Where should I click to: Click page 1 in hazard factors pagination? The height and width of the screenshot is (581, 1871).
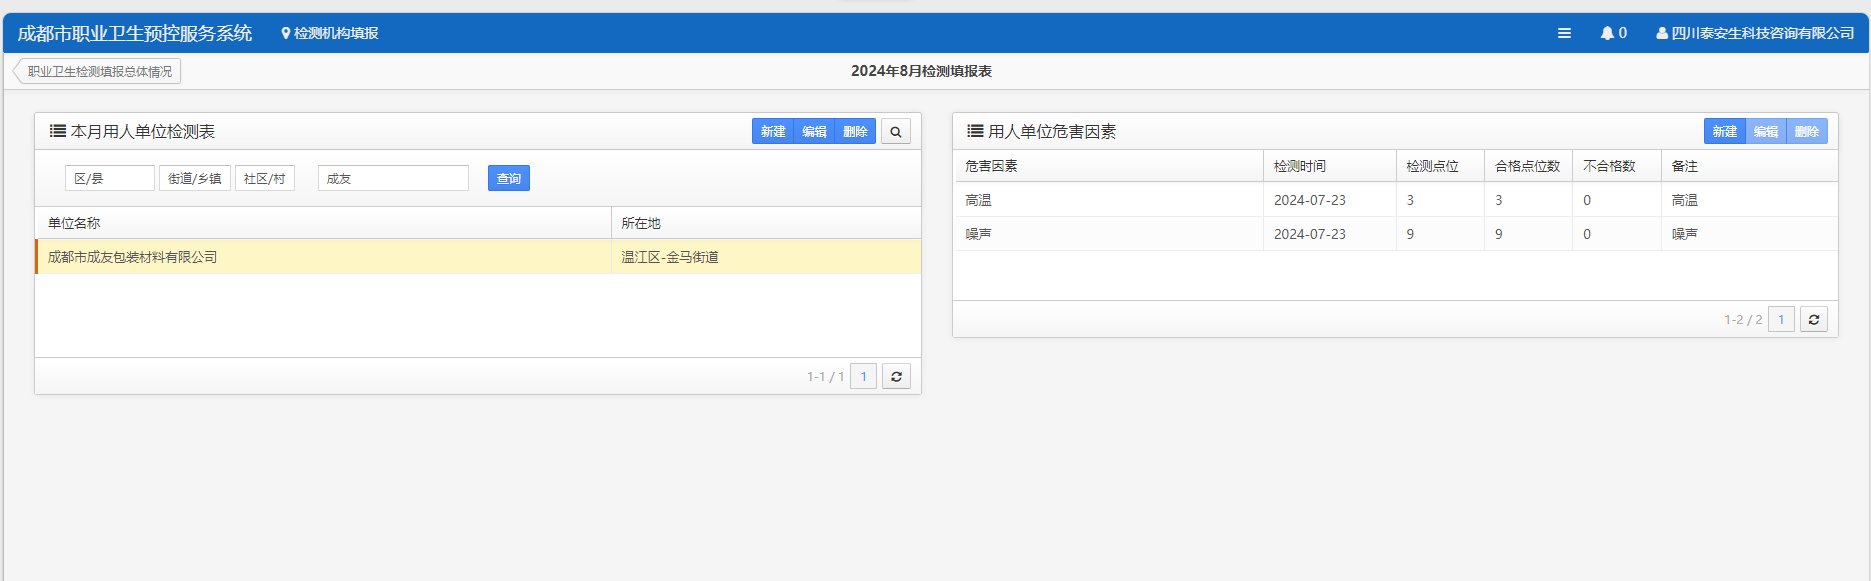point(1780,320)
